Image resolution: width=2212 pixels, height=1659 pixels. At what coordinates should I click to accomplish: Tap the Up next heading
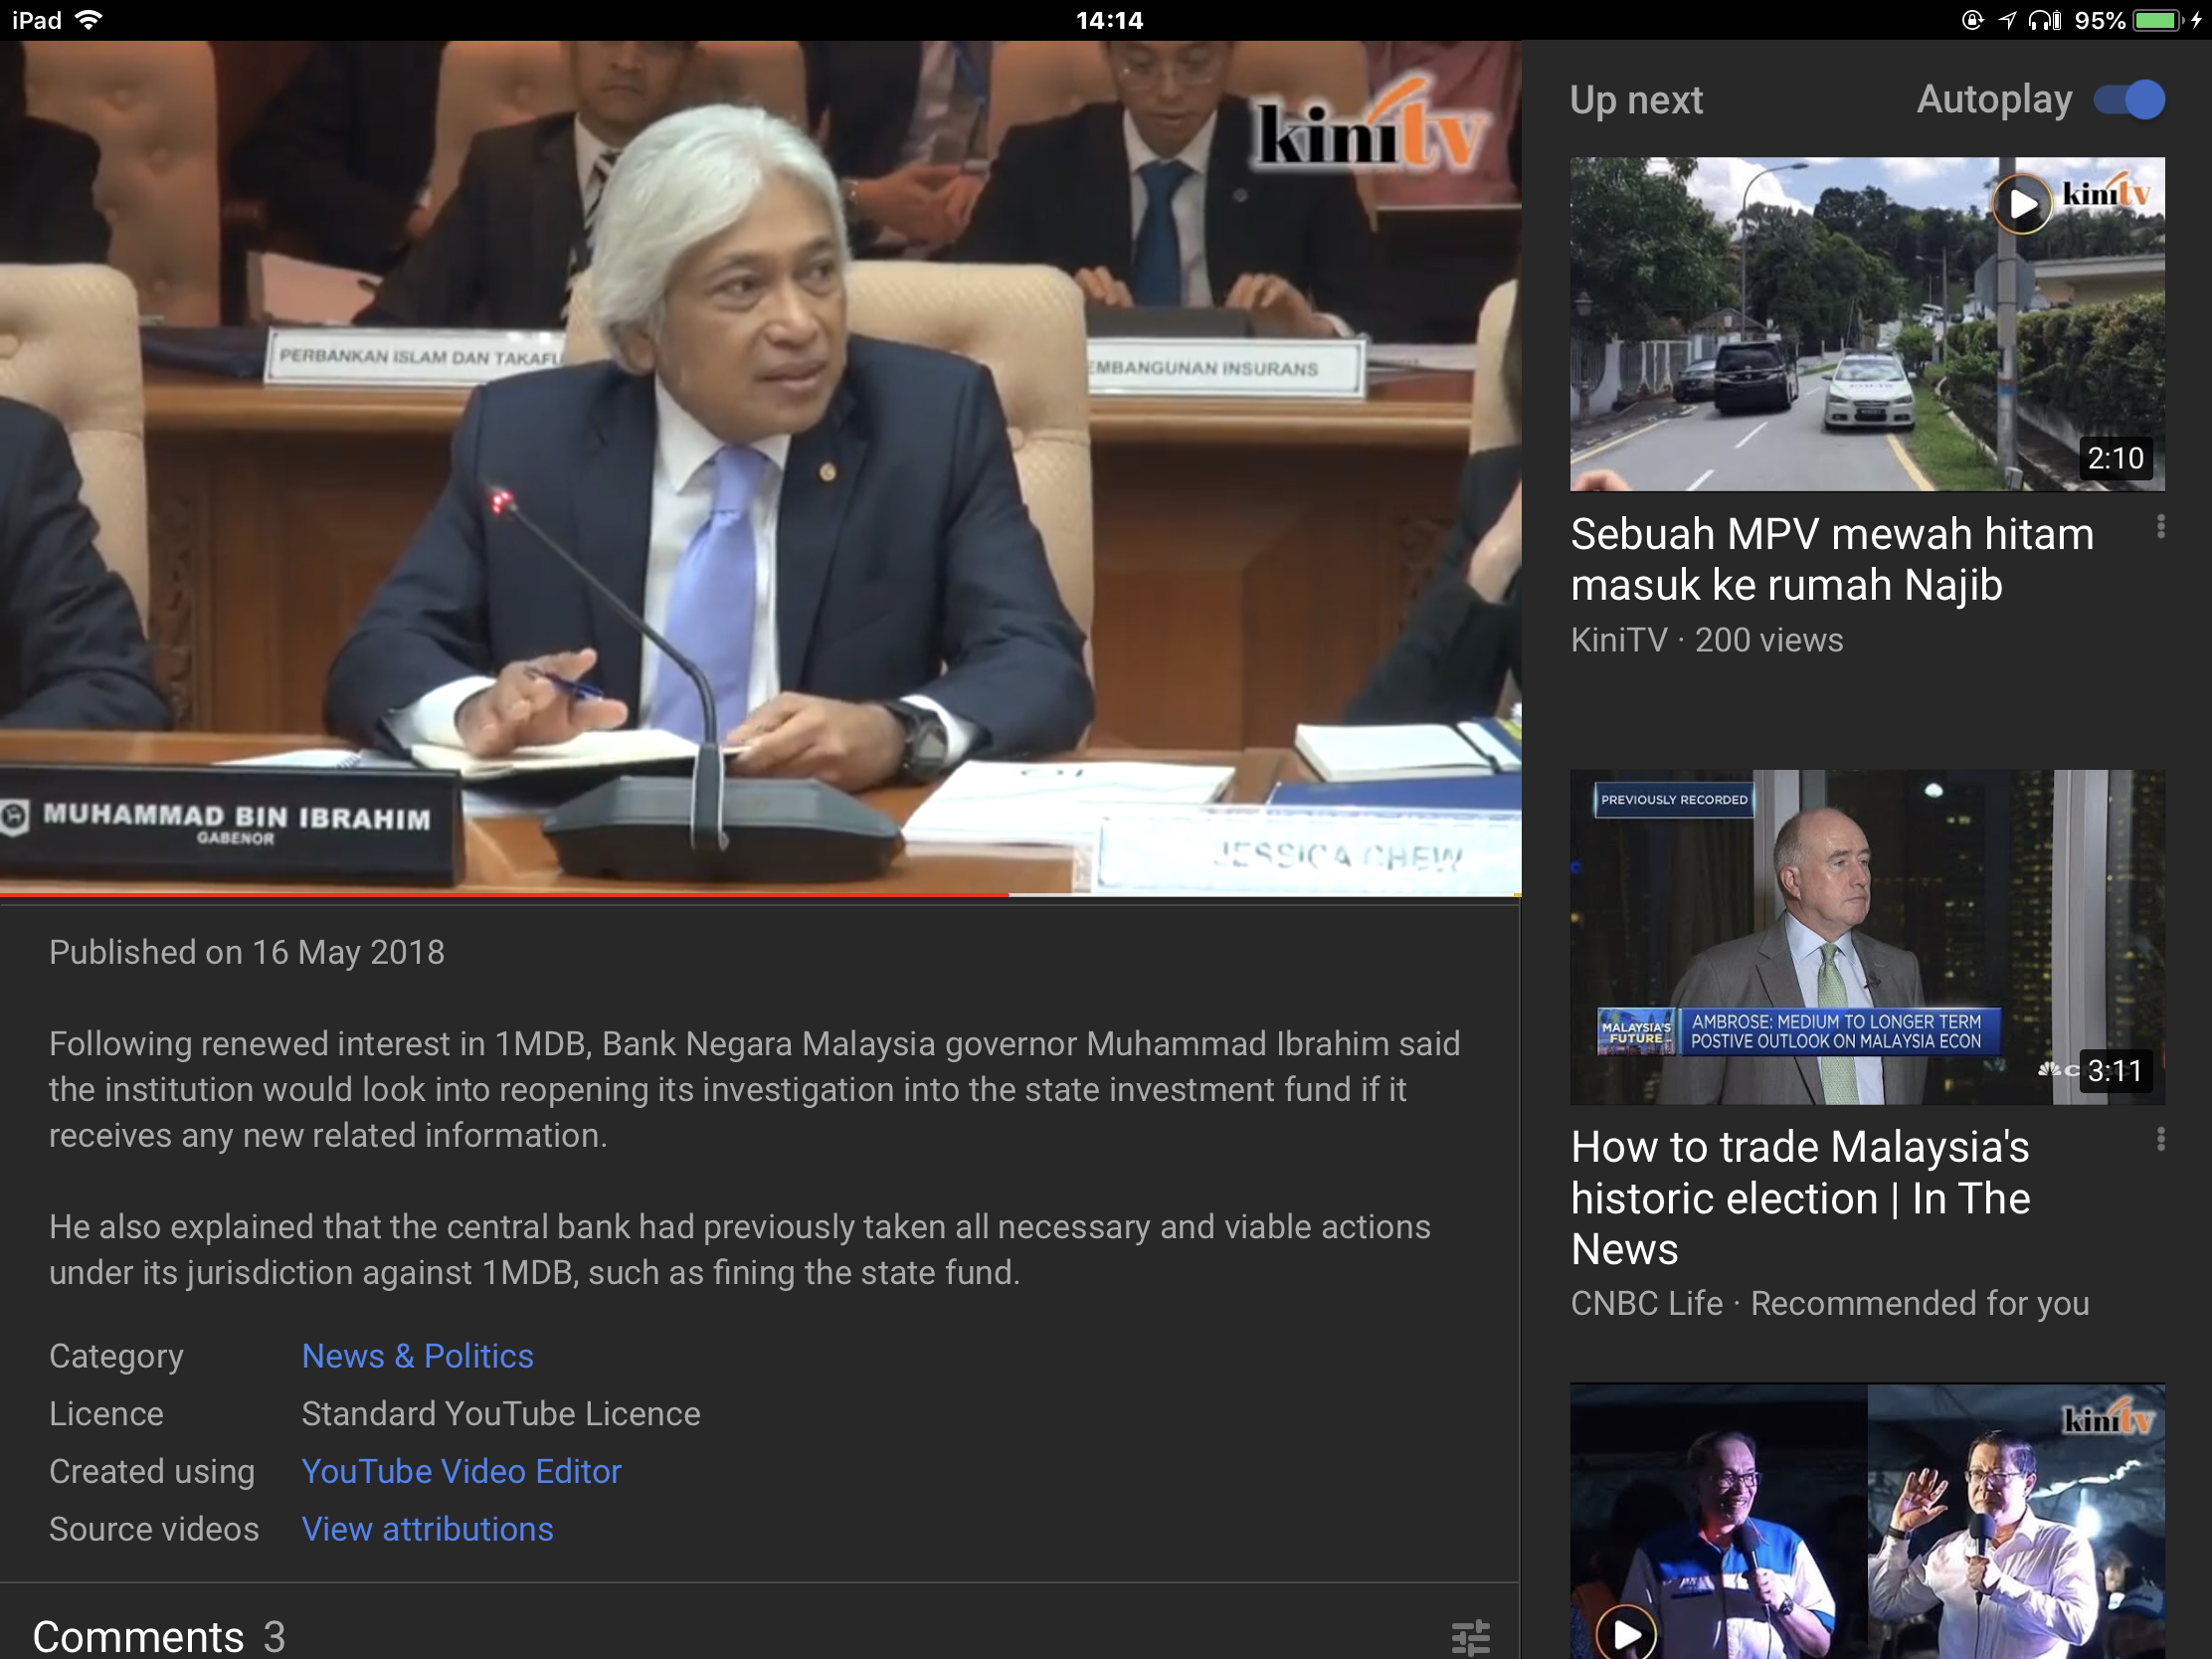1636,100
